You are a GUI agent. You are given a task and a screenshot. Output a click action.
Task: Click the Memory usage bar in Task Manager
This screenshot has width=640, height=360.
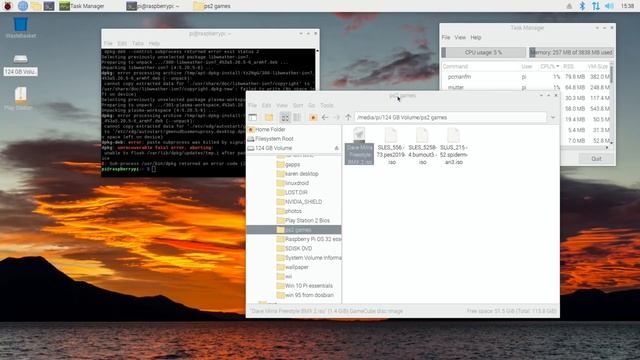(x=571, y=52)
